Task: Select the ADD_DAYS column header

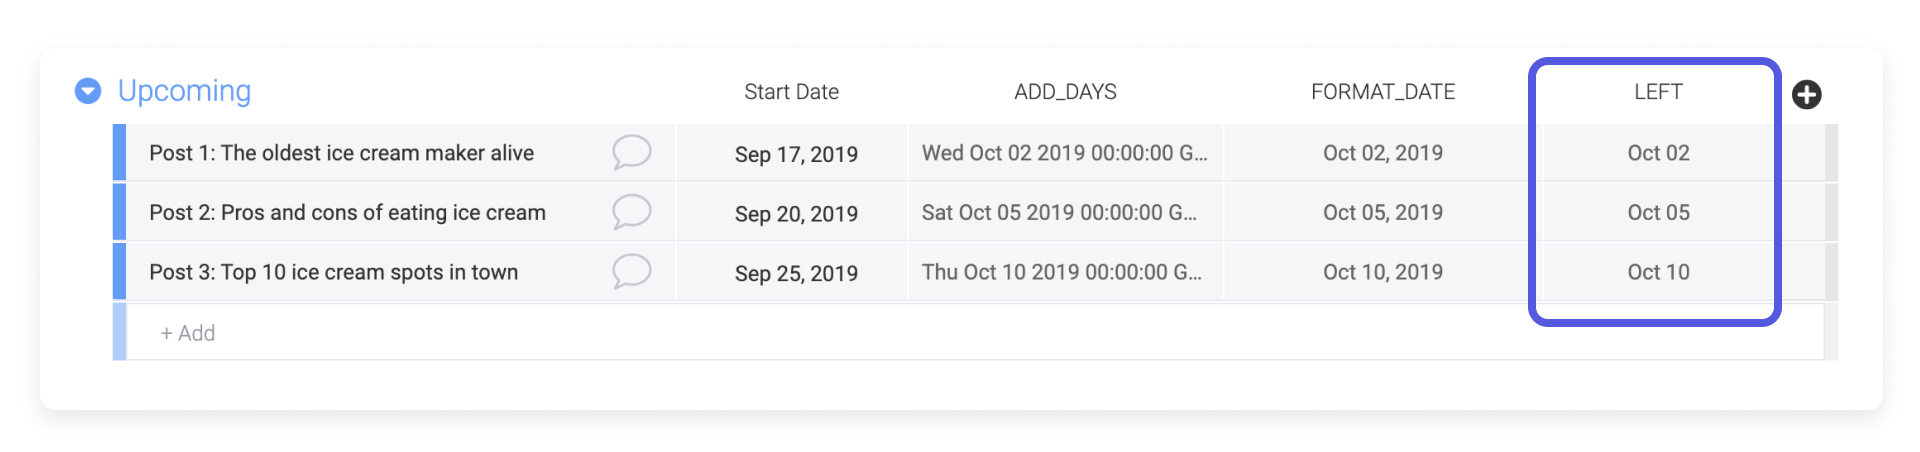Action: [x=1065, y=92]
